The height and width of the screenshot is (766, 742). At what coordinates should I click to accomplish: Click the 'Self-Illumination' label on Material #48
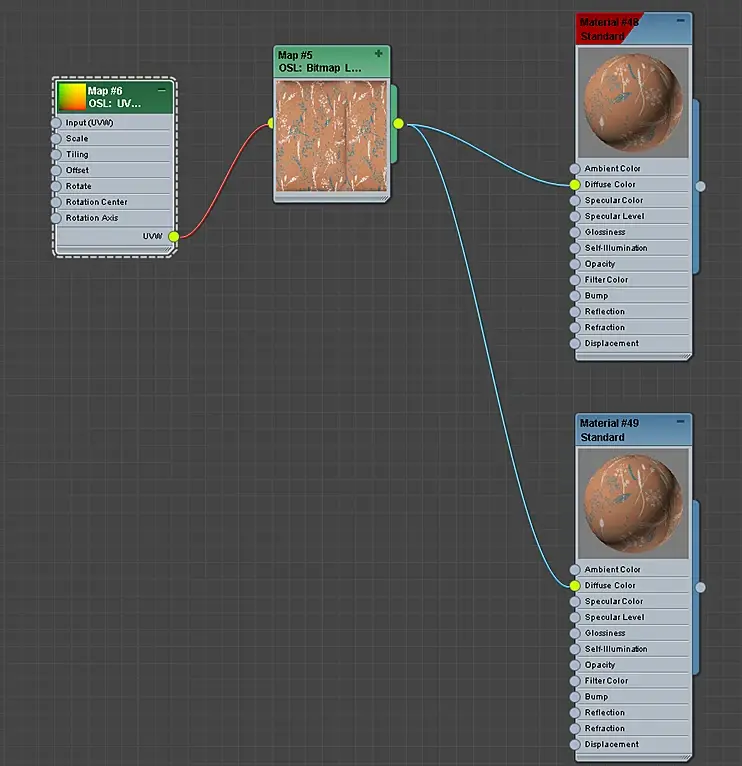coord(615,248)
